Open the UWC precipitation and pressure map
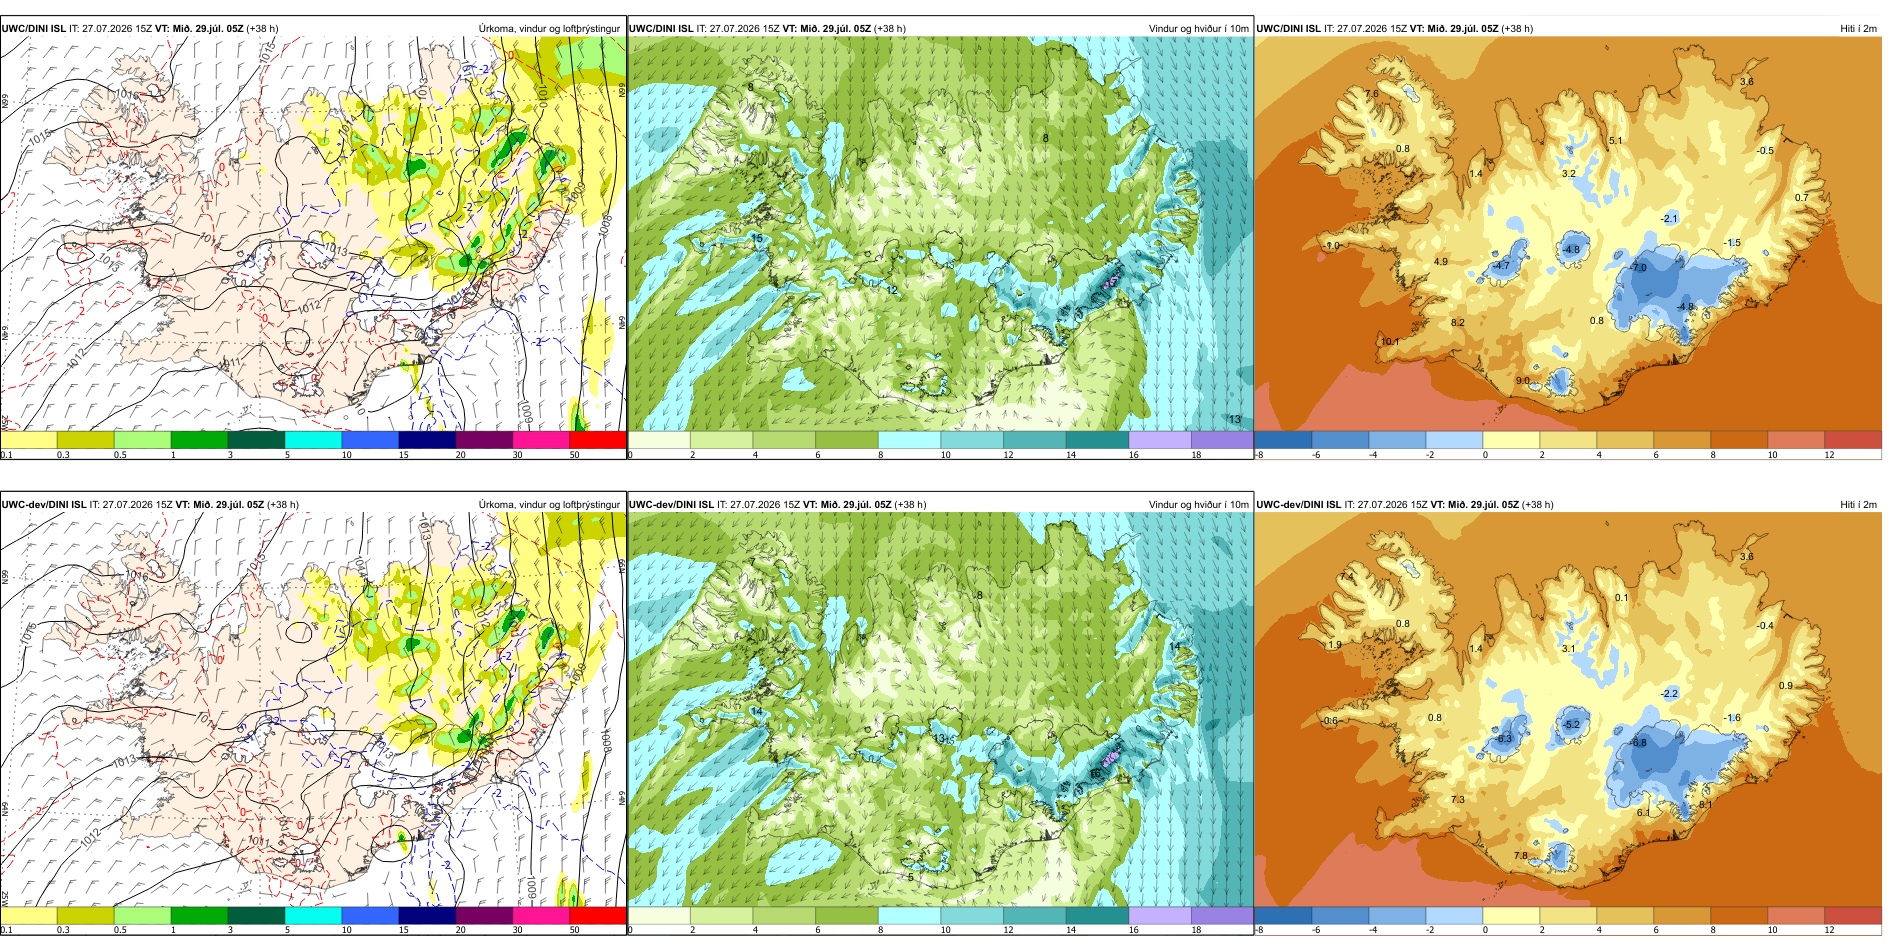Viewport: 1900px width, 950px height. click(313, 234)
